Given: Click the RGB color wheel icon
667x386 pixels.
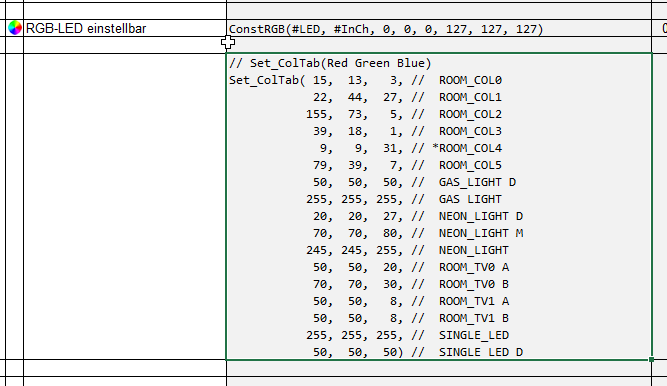Looking at the screenshot, I should (14, 28).
